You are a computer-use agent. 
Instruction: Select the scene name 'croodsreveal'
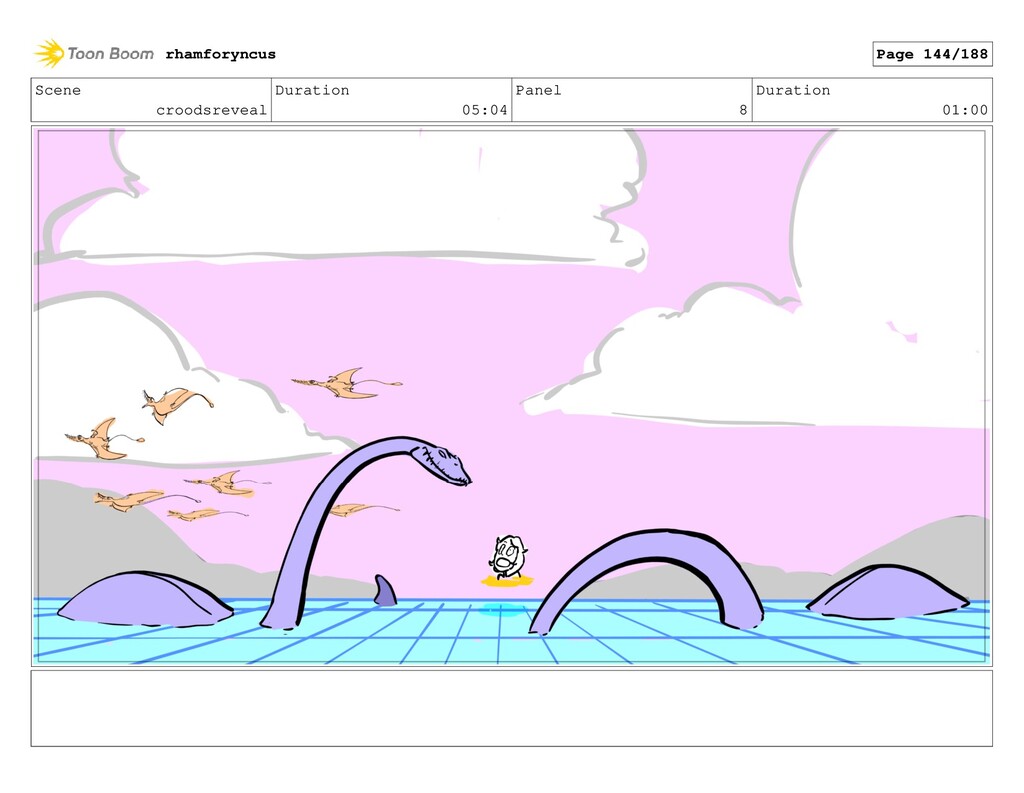(211, 110)
